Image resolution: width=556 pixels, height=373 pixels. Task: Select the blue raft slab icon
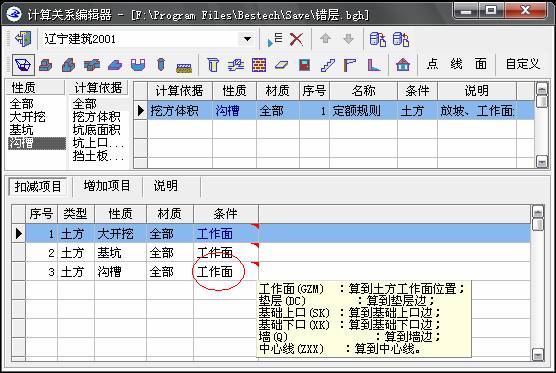pyautogui.click(x=115, y=65)
